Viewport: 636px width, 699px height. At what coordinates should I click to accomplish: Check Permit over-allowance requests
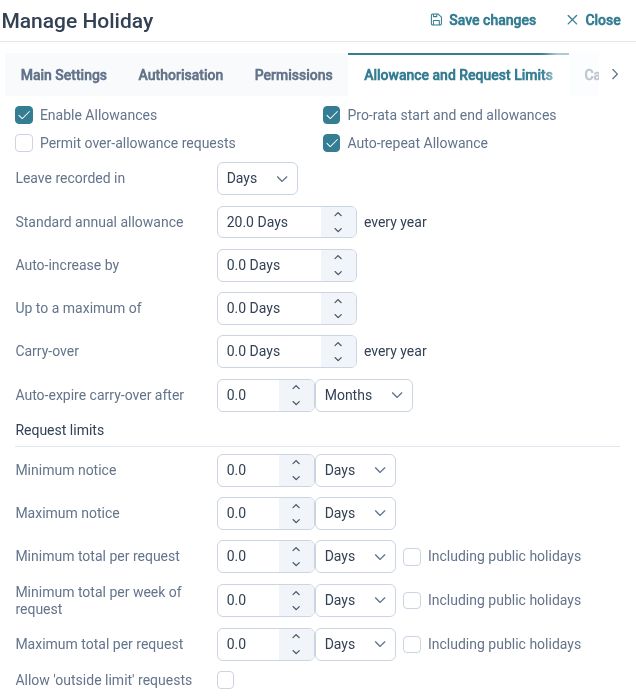(24, 143)
